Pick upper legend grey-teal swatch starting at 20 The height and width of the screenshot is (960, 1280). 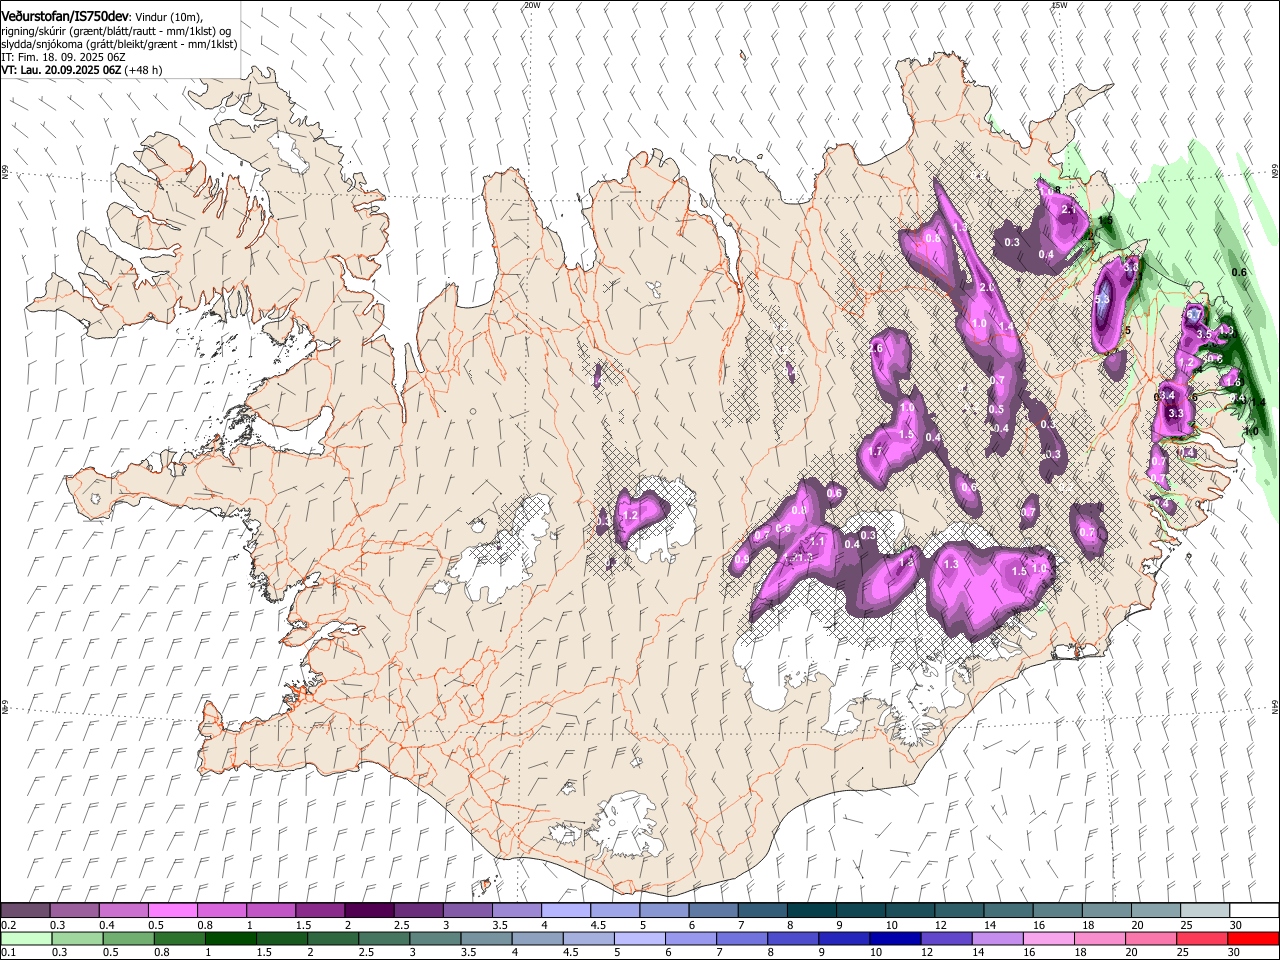(x=1155, y=911)
